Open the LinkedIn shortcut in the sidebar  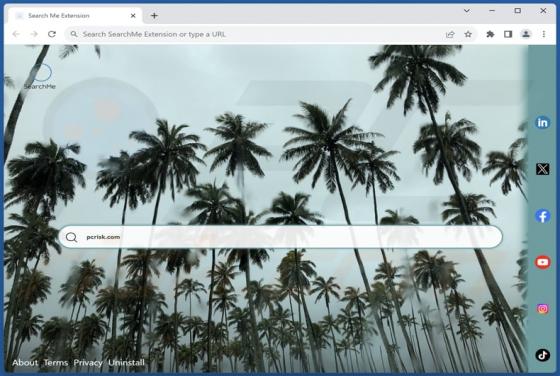coord(542,122)
